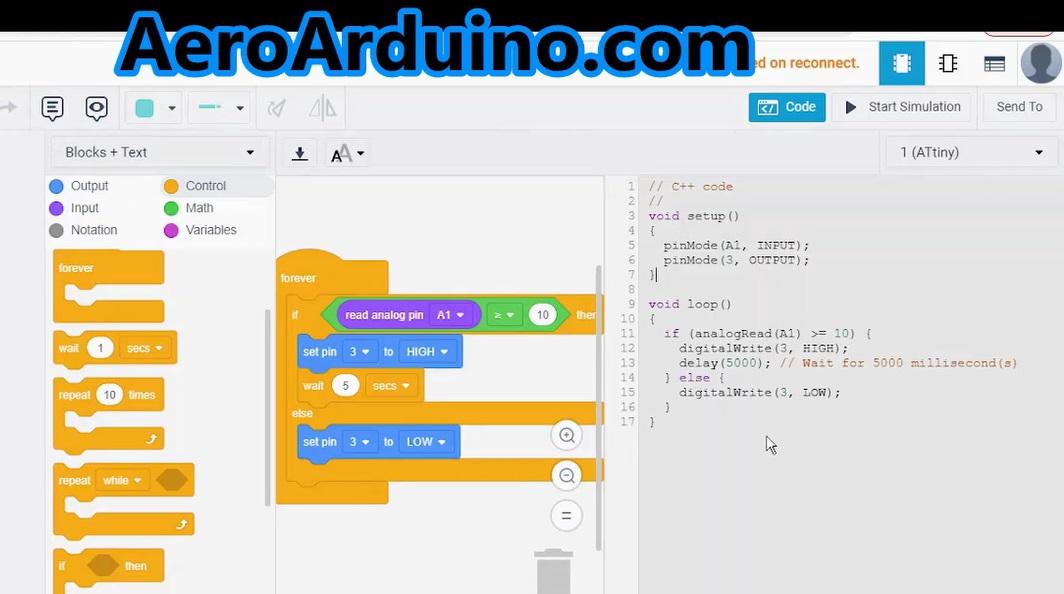Click the 'void setup()' code line

(694, 216)
